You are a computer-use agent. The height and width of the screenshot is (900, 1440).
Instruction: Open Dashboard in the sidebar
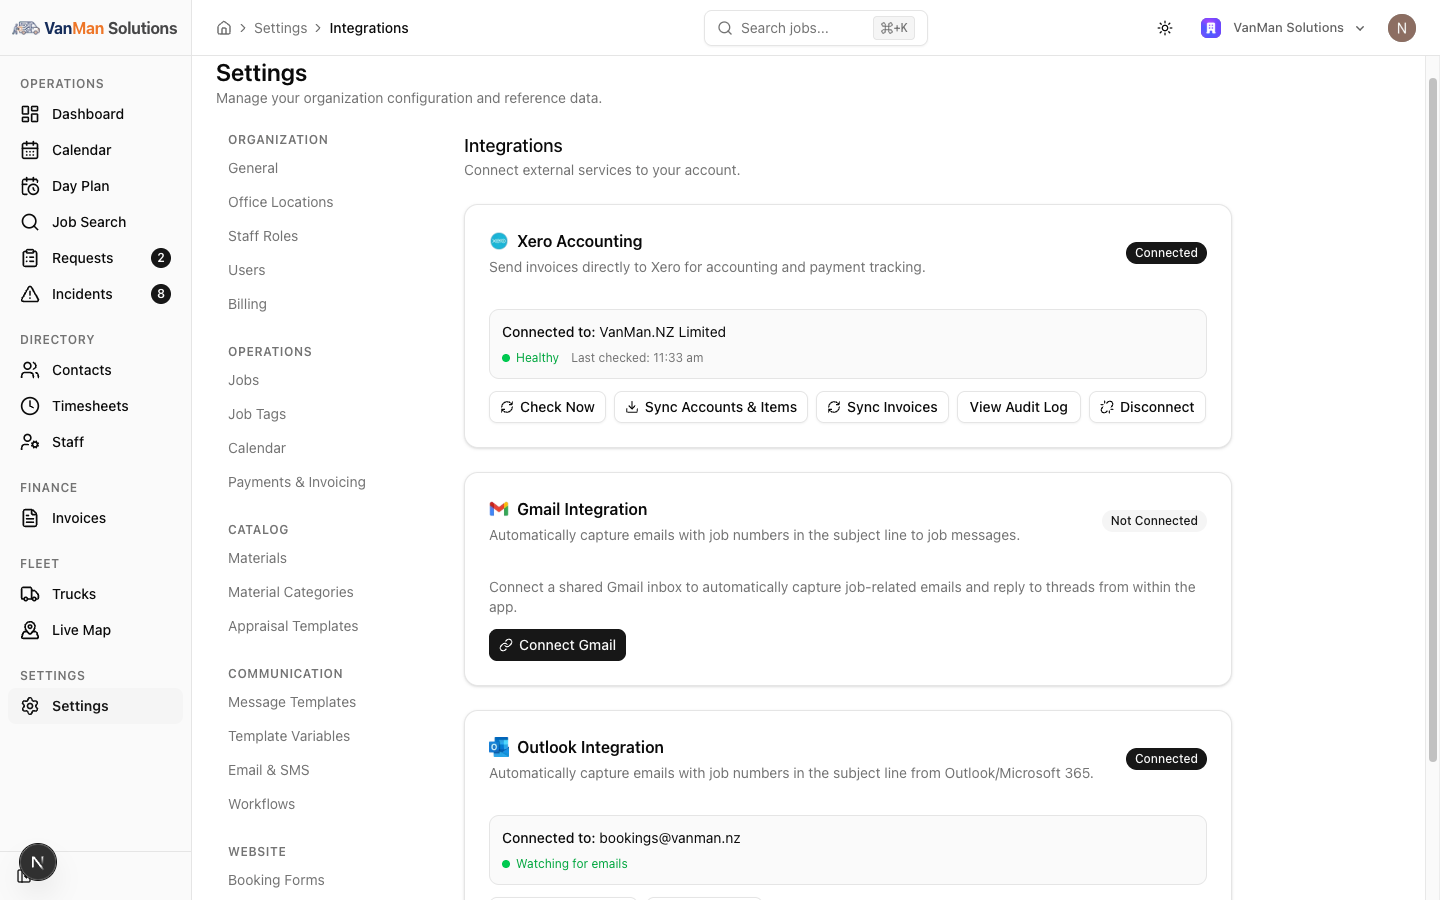pyautogui.click(x=95, y=114)
